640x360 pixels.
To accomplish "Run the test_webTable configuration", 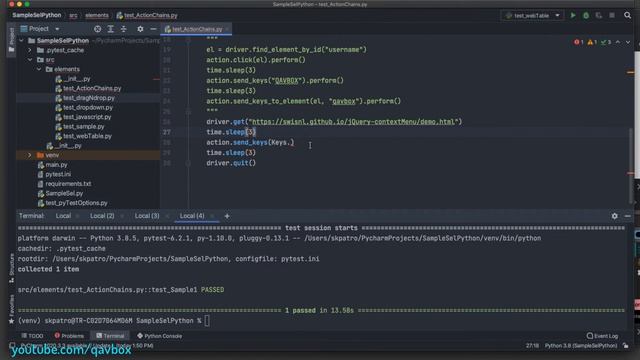I will coord(573,16).
